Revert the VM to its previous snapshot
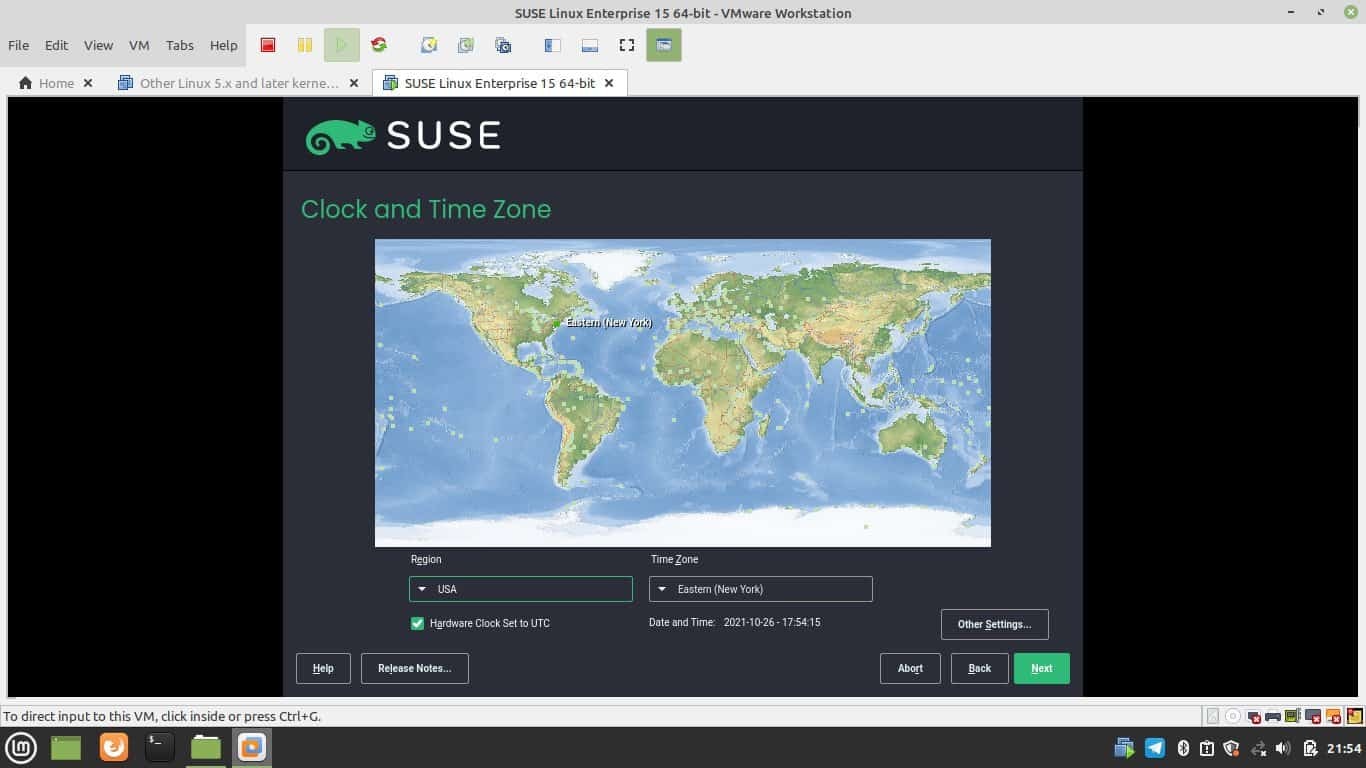The image size is (1366, 768). point(466,45)
